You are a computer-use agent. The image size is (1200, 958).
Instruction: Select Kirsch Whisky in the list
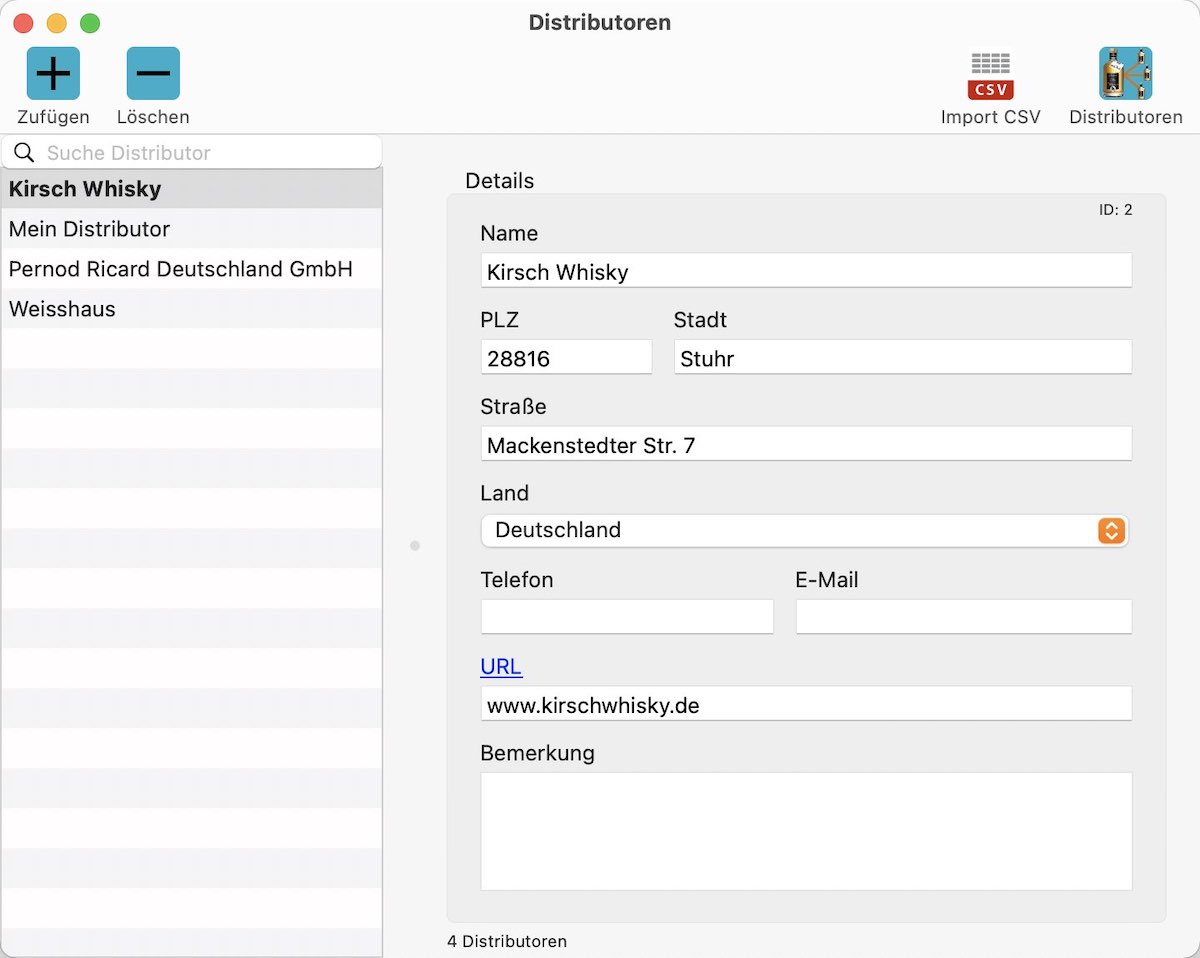[x=191, y=189]
